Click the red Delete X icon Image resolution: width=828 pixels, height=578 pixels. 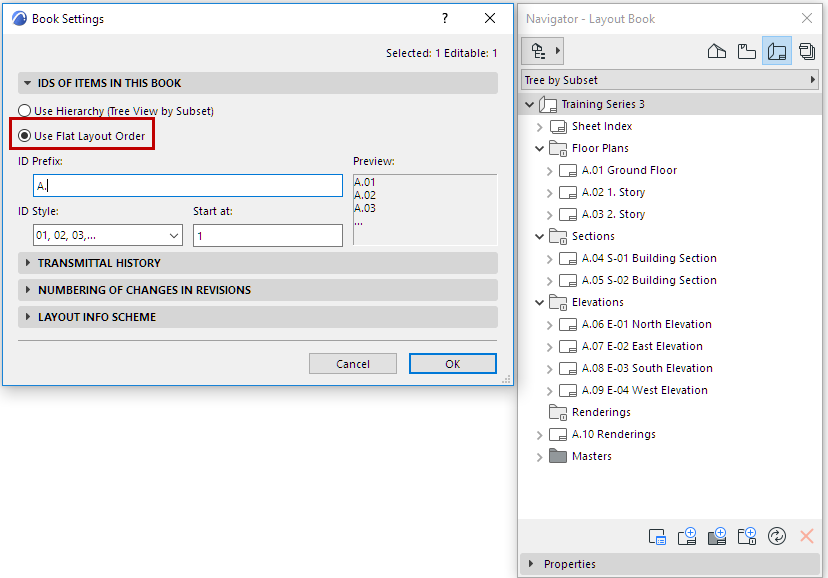click(x=806, y=537)
